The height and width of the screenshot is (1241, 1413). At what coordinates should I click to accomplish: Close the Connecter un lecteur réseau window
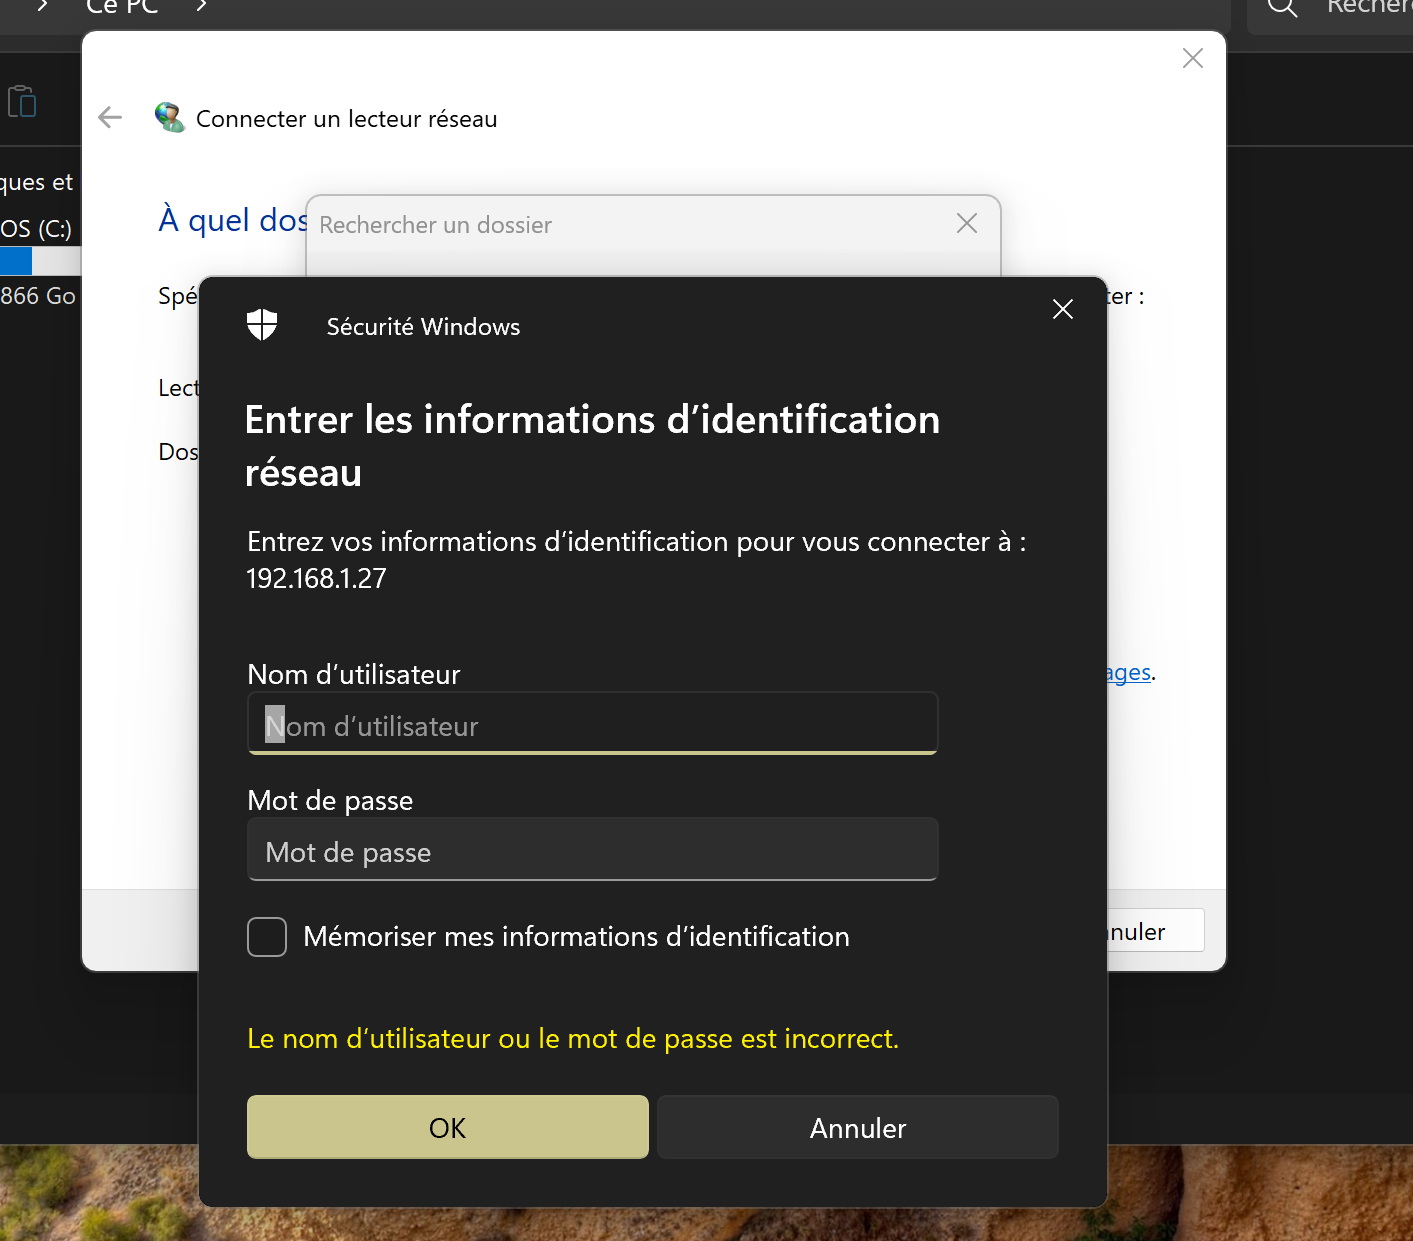click(x=1193, y=58)
